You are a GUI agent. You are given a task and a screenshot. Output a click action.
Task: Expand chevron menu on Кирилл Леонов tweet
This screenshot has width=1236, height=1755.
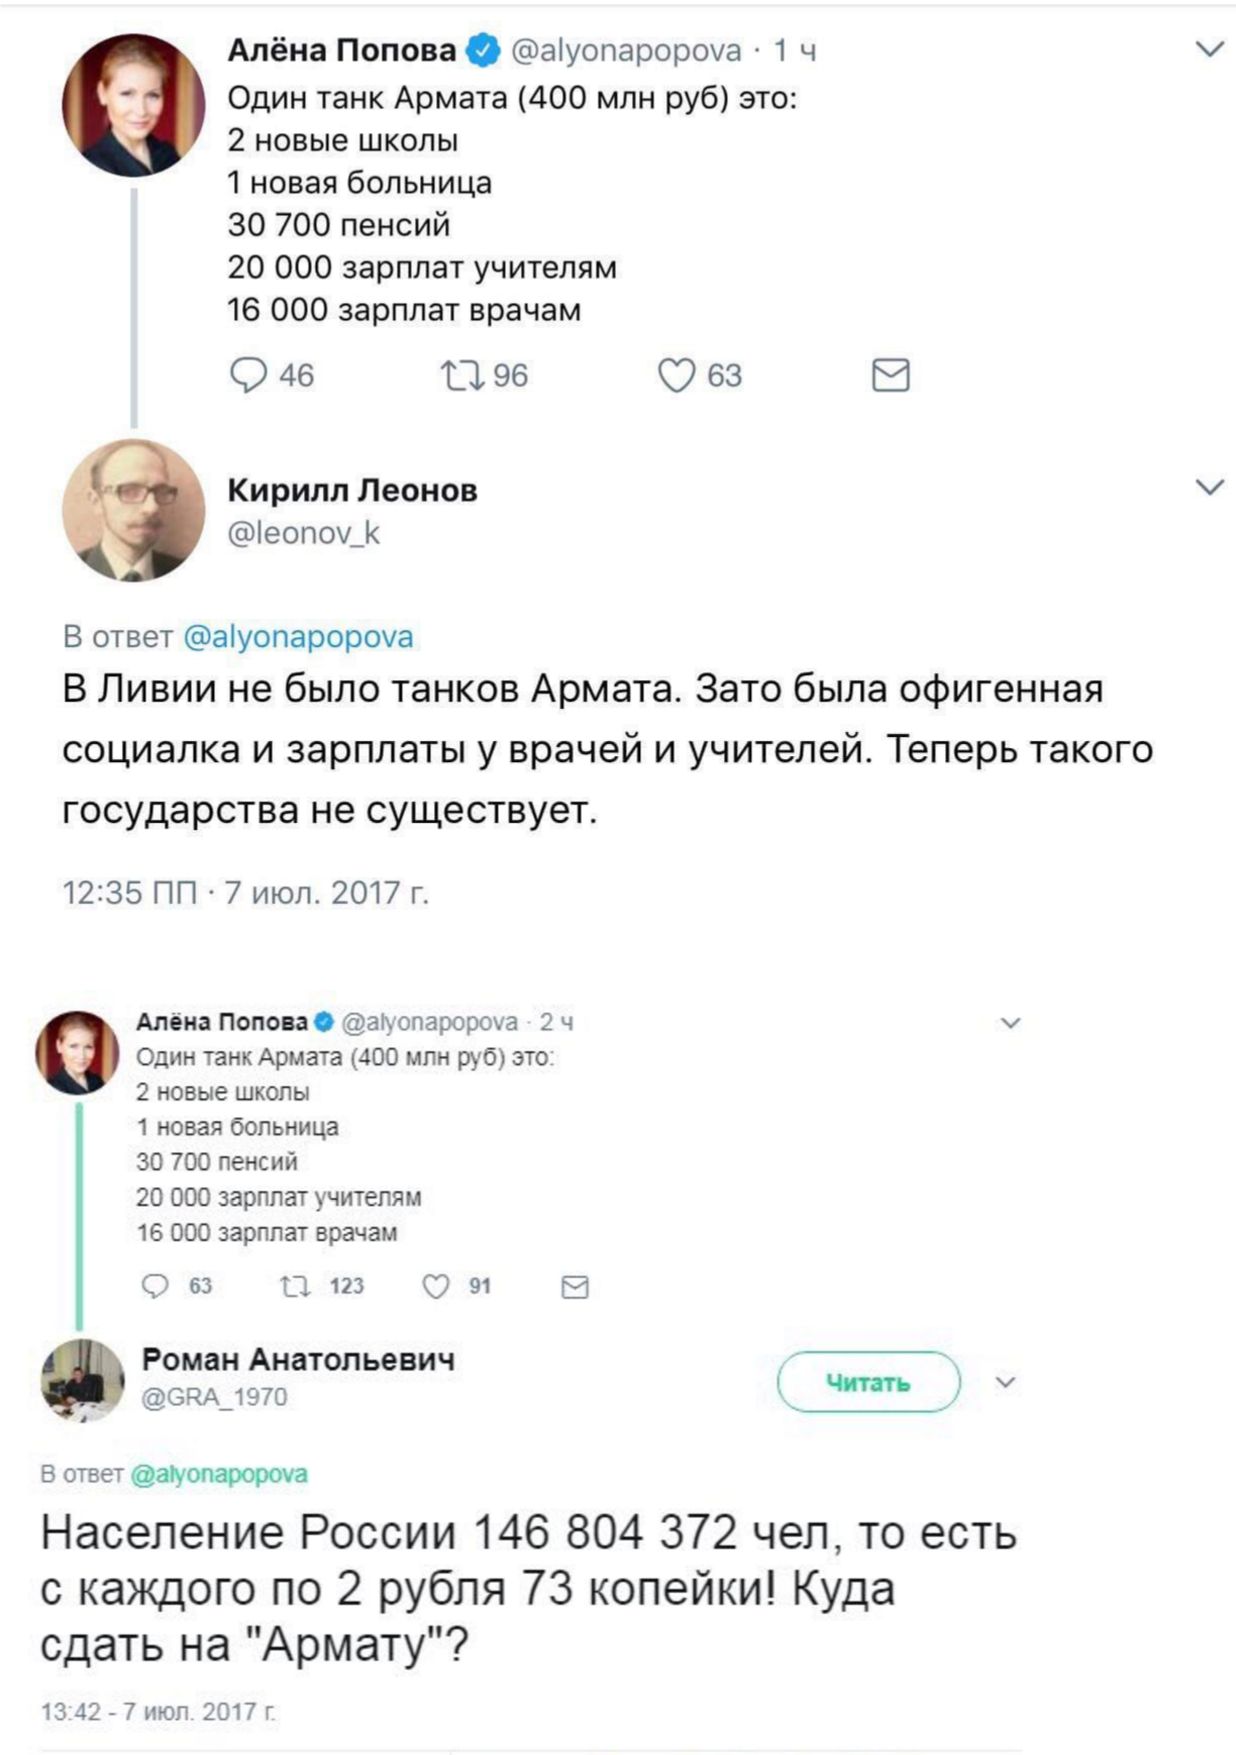coord(1210,487)
